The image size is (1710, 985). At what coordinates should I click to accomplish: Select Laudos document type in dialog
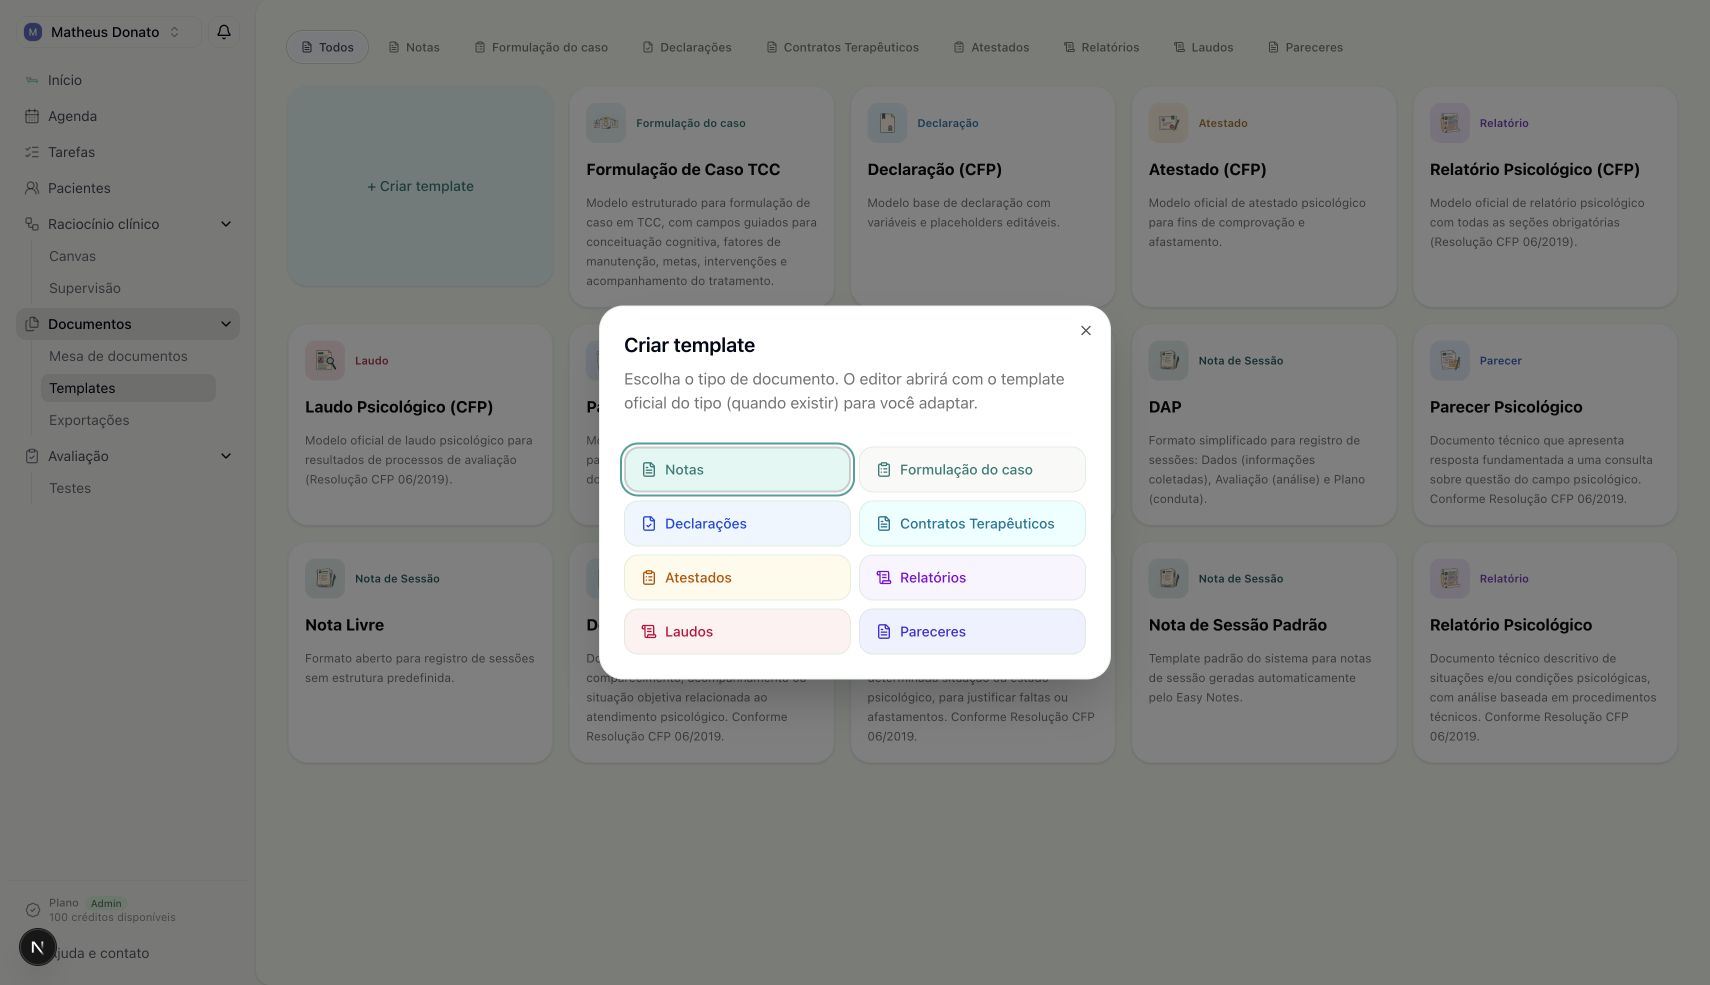pos(737,631)
